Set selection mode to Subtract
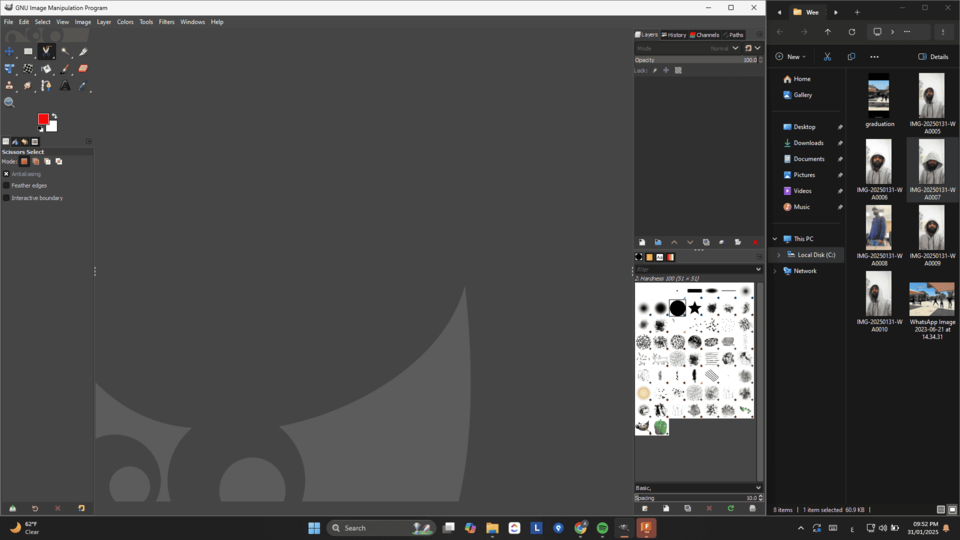This screenshot has height=540, width=960. coord(47,162)
